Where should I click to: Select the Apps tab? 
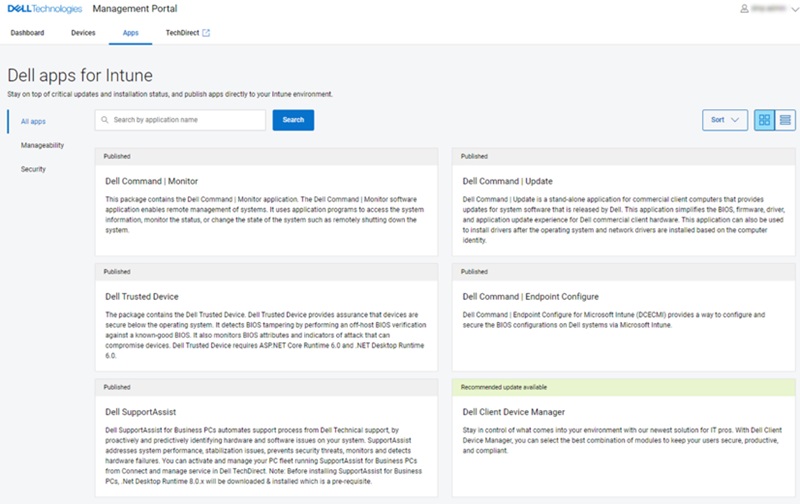[130, 33]
